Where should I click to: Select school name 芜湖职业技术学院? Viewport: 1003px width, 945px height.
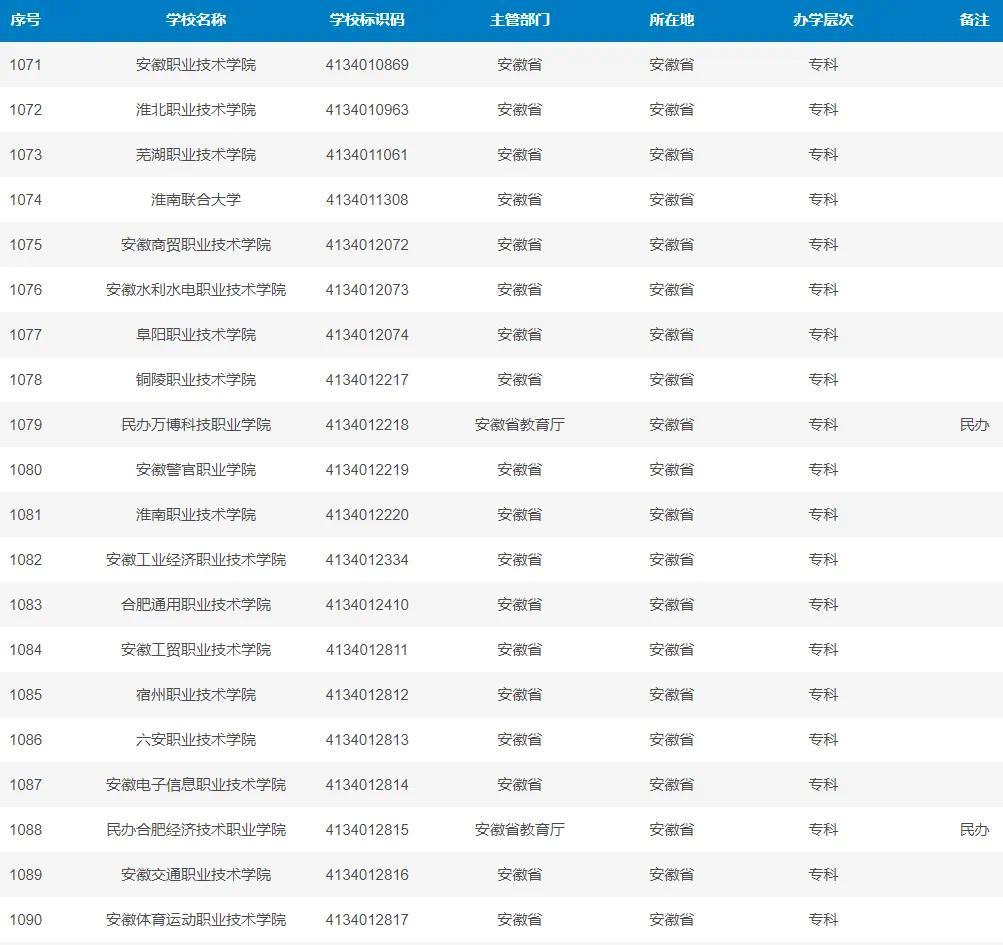pos(196,155)
